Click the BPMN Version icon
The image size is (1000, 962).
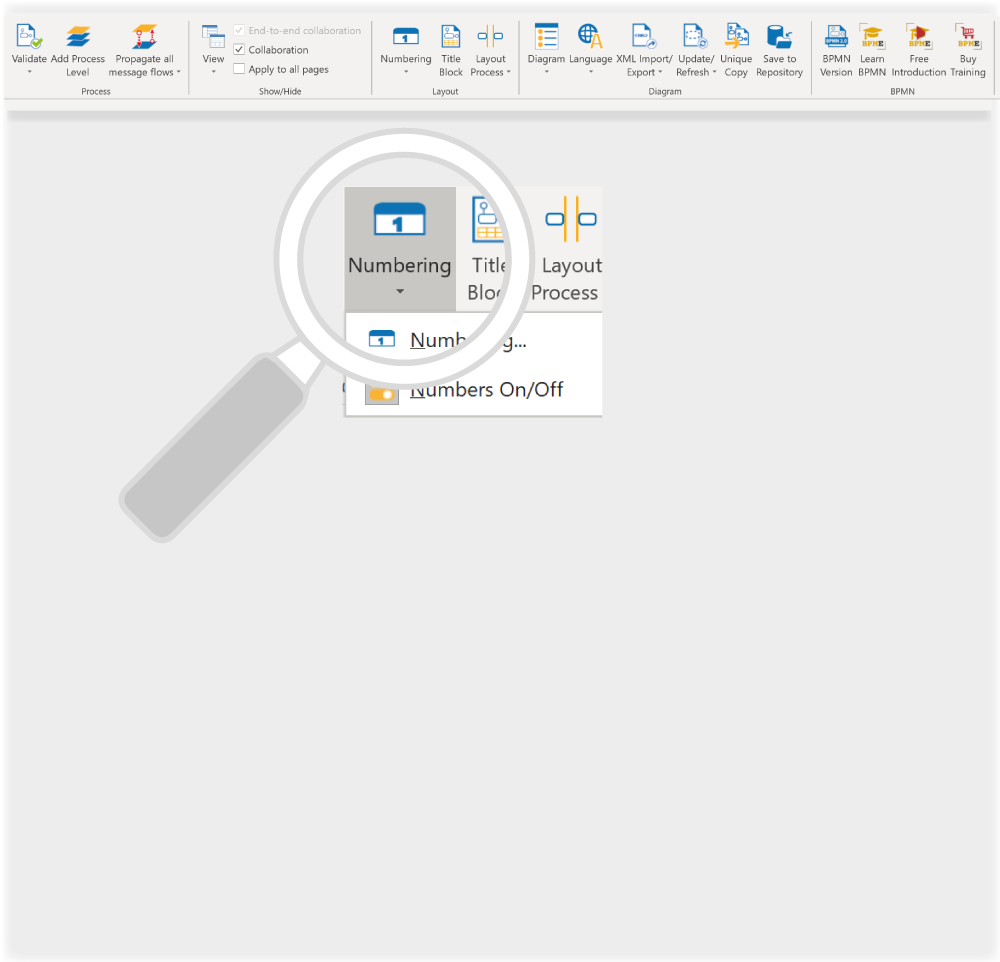pos(836,36)
